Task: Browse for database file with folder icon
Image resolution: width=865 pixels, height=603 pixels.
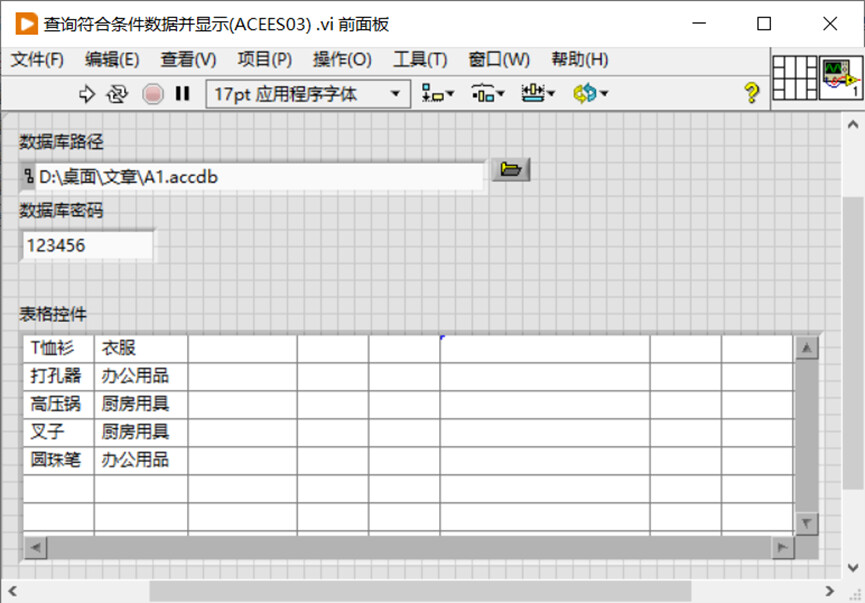Action: tap(511, 169)
